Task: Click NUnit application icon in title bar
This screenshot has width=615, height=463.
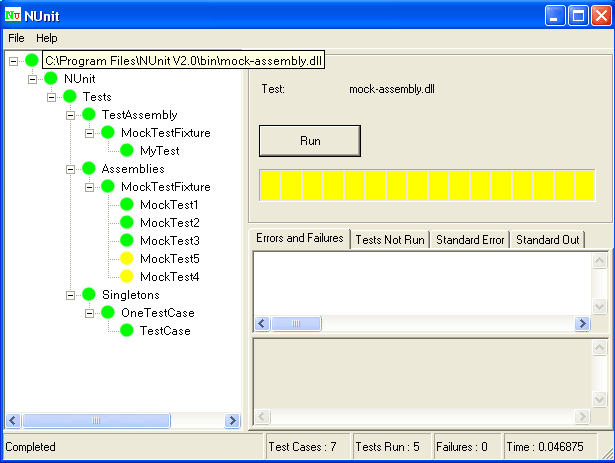Action: [13, 15]
